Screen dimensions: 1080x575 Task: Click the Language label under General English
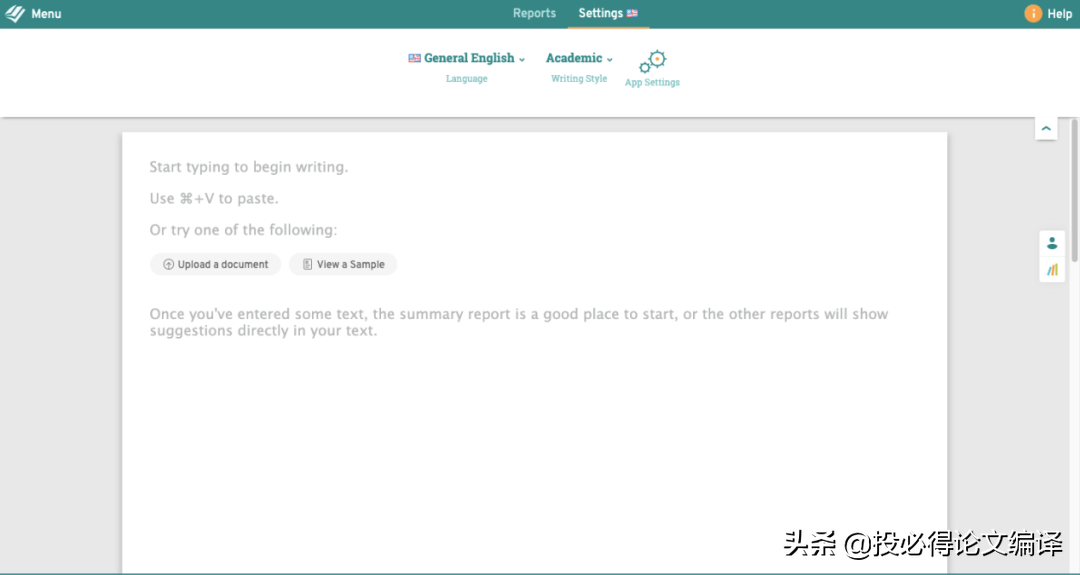click(x=466, y=79)
